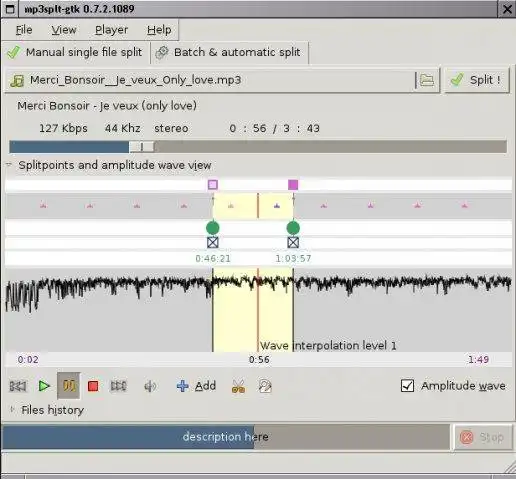This screenshot has height=479, width=516.
Task: Close the mp3splt-gtk window
Action: (507, 9)
